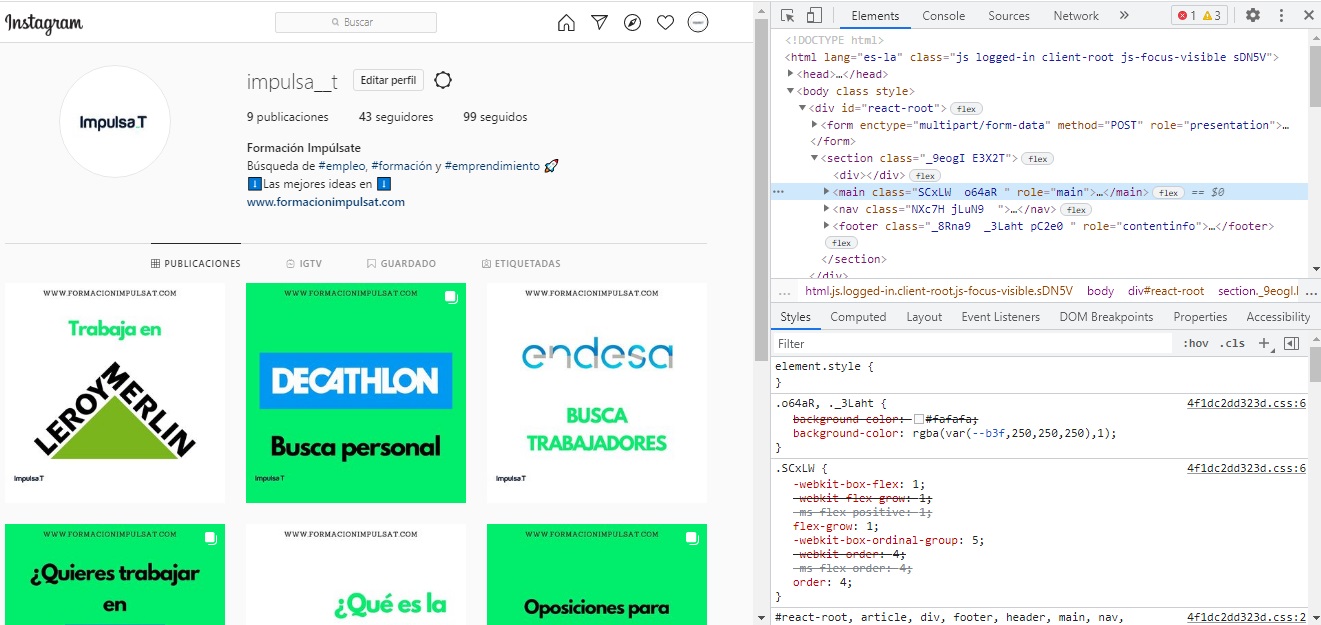
Task: Open Explore compass icon
Action: pyautogui.click(x=632, y=22)
